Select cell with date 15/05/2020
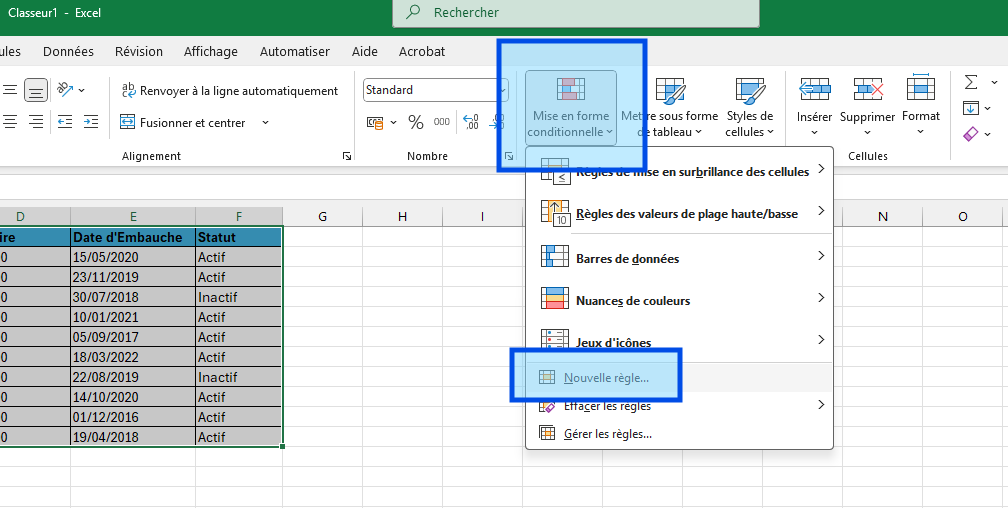This screenshot has width=1008, height=508. coord(133,257)
